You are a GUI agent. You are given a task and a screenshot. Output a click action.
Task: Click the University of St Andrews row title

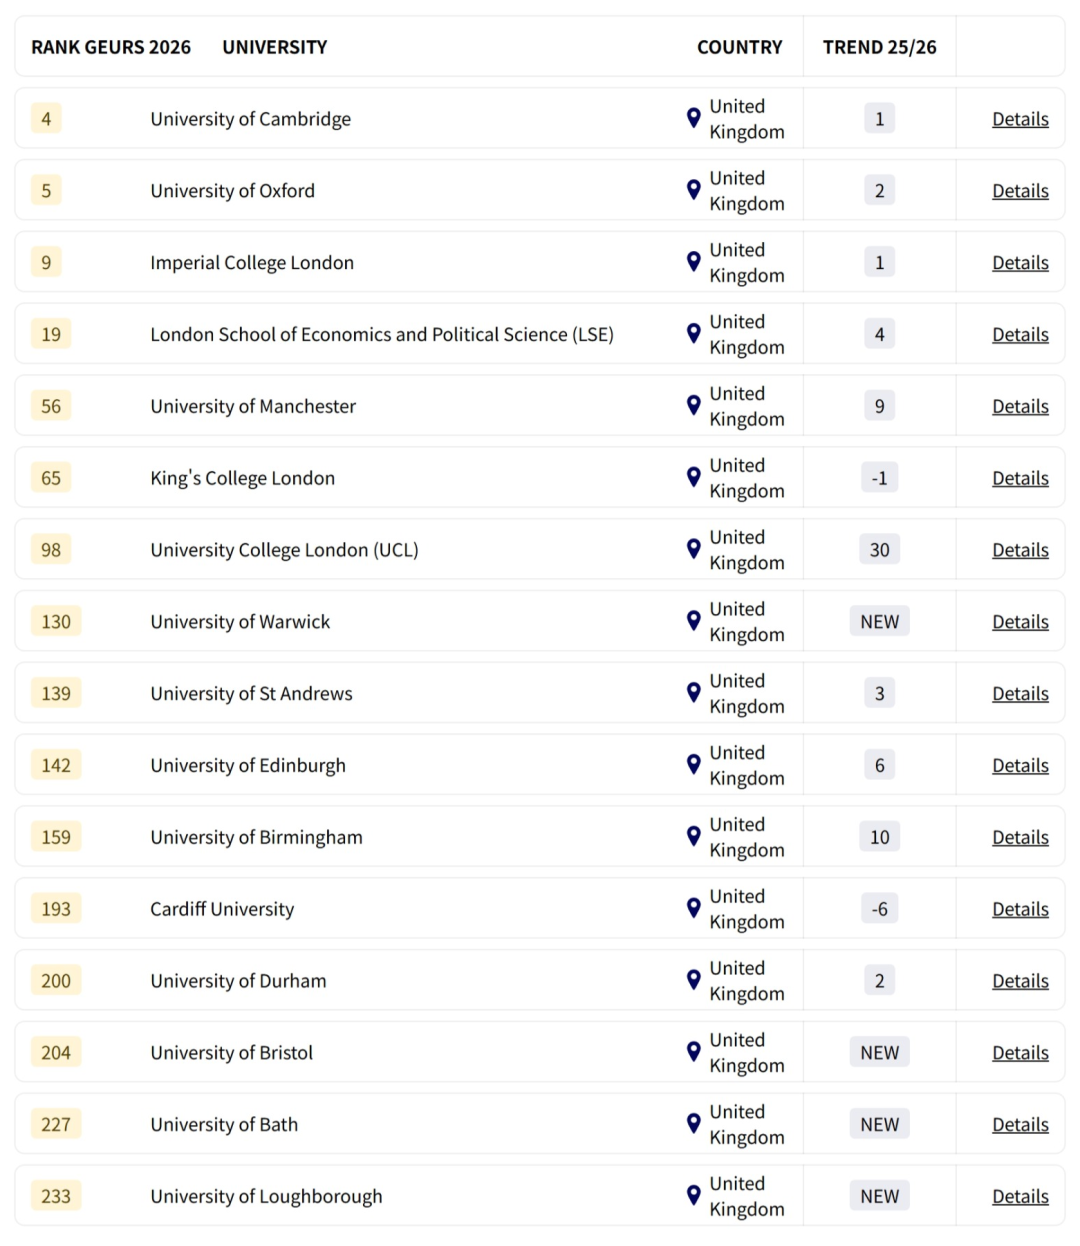click(x=251, y=693)
